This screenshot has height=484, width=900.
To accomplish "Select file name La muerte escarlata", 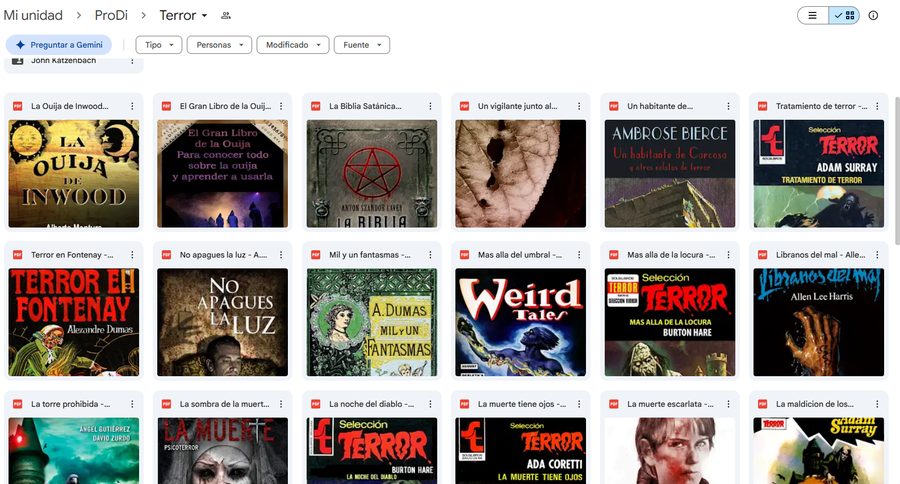I will (x=670, y=404).
